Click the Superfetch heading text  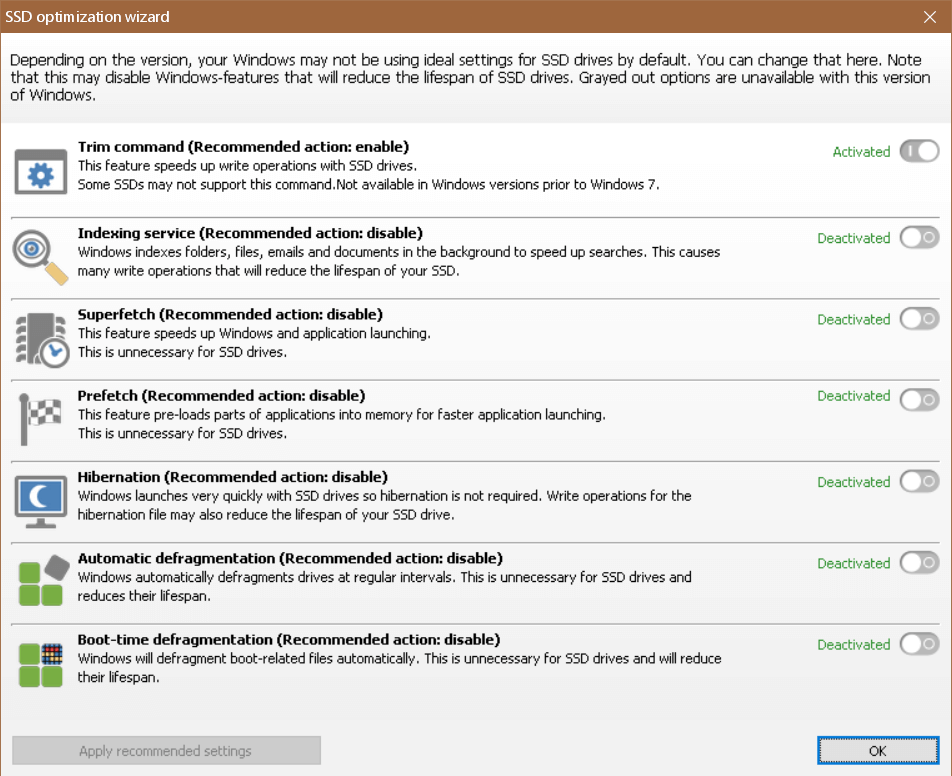pos(230,315)
